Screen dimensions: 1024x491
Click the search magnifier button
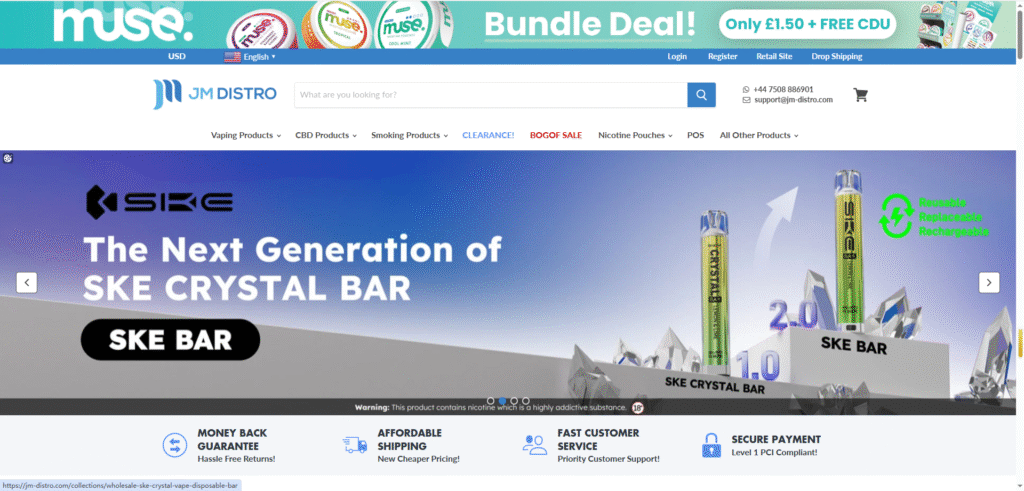pyautogui.click(x=701, y=95)
